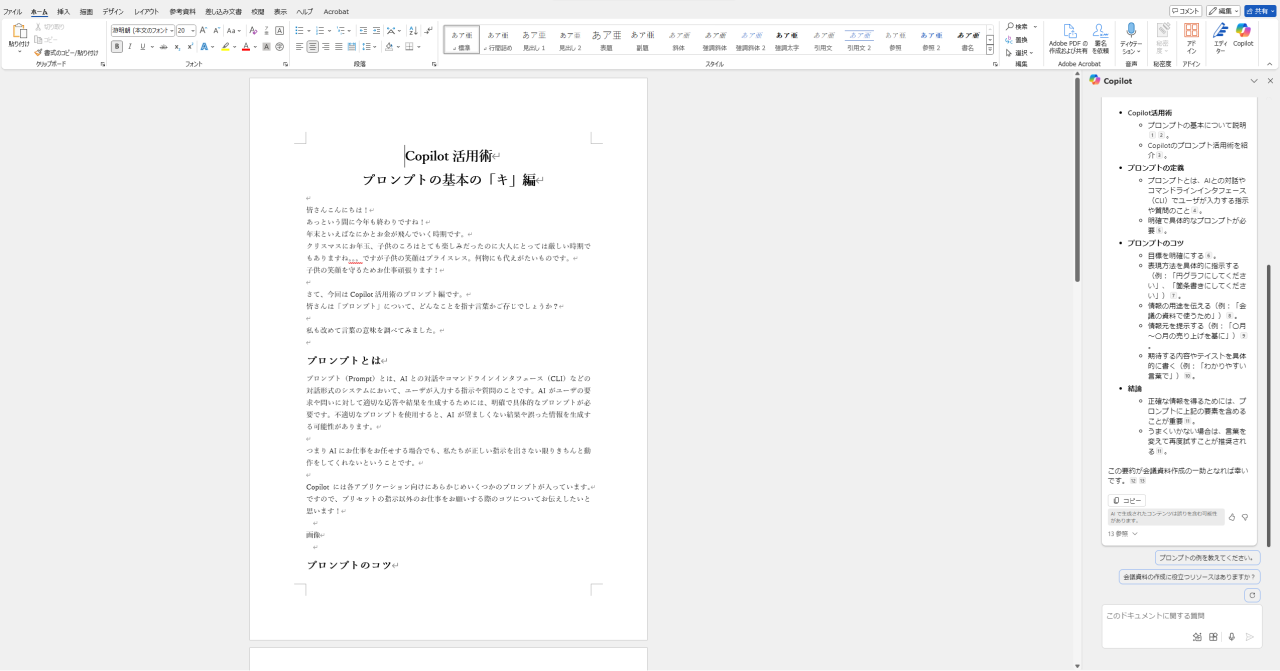
Task: Open the ファイル (File) menu
Action: (13, 11)
